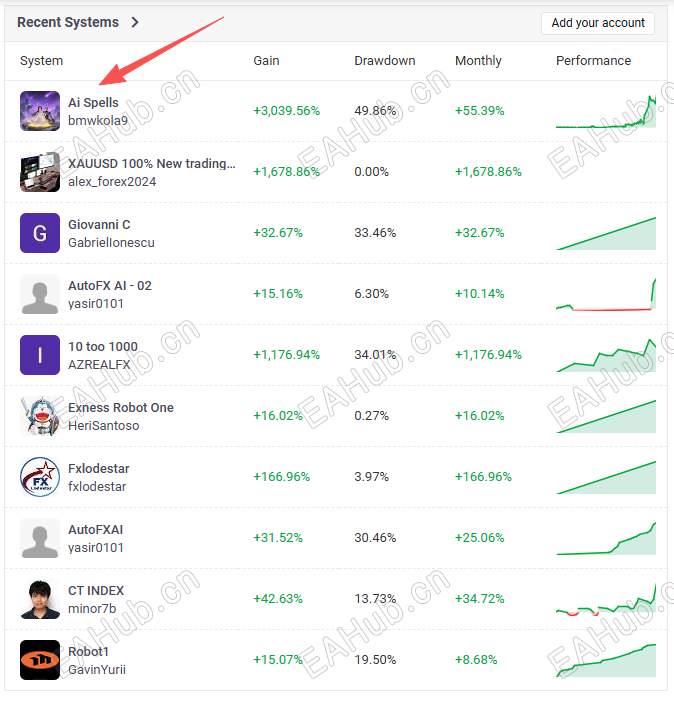
Task: Click the XAUUSD trading system thumbnail
Action: (40, 172)
